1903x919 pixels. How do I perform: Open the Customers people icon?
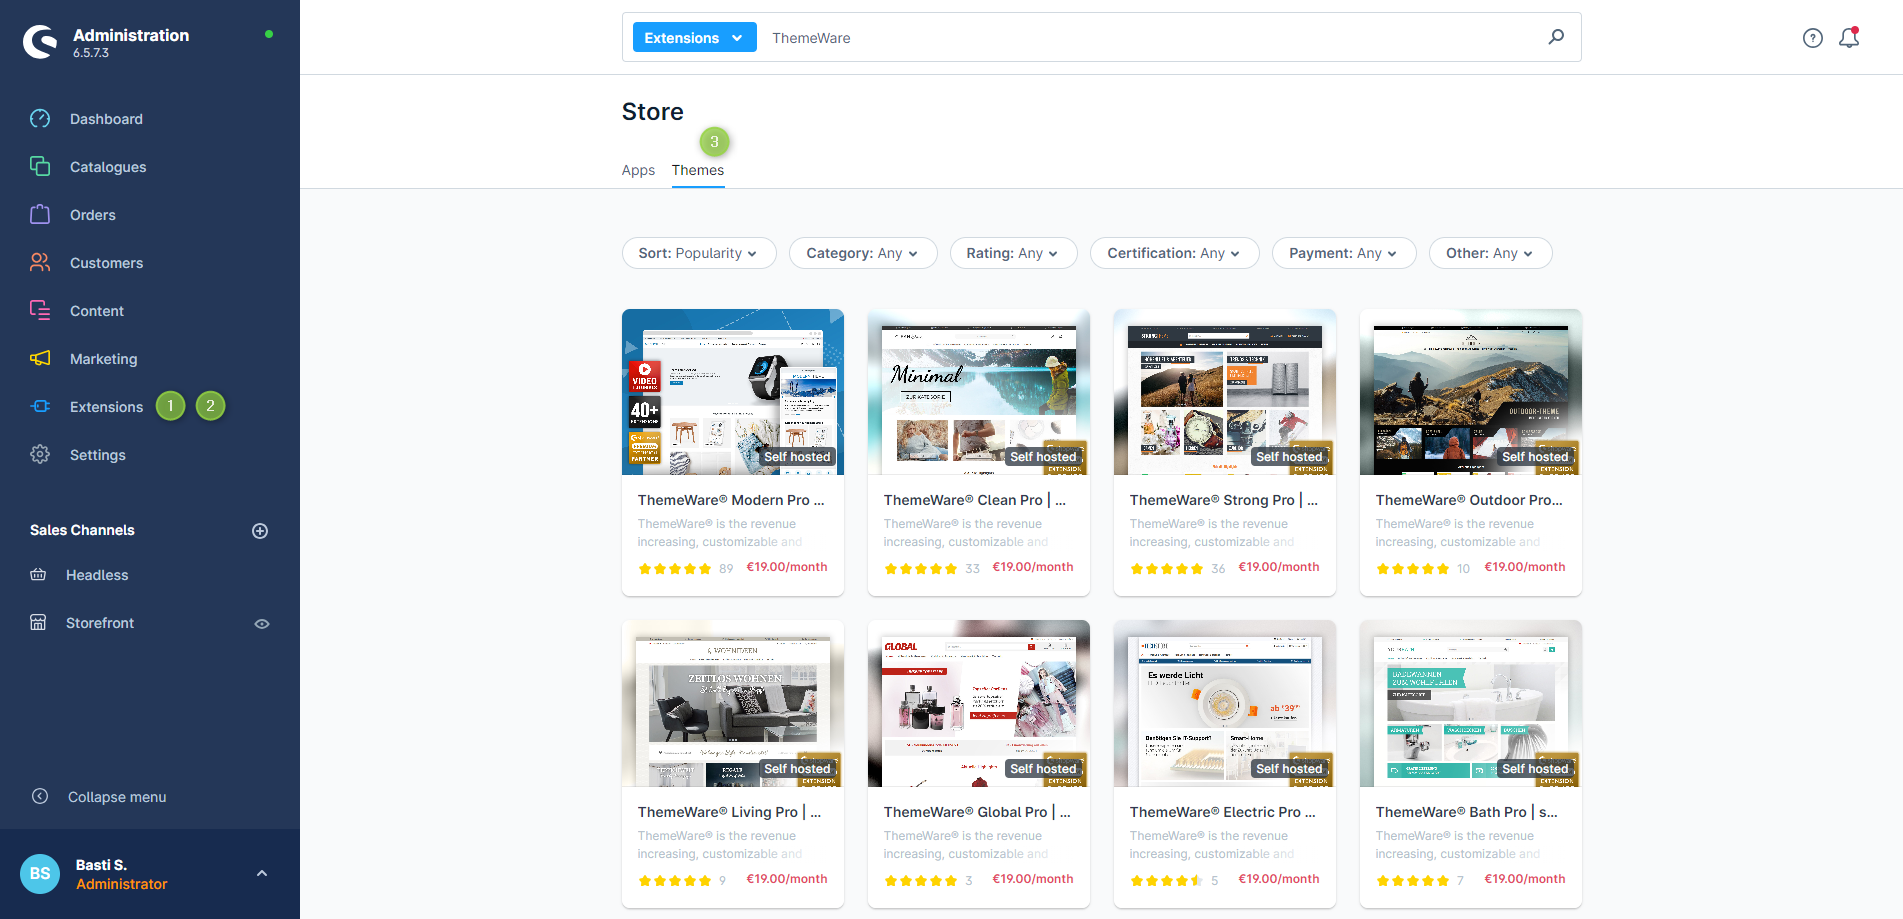(x=40, y=263)
